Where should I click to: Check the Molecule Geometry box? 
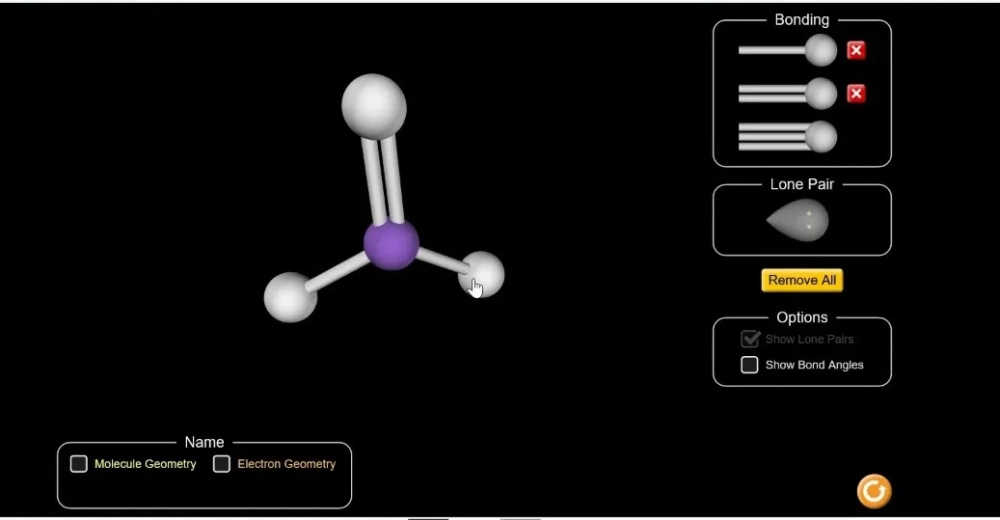click(79, 464)
